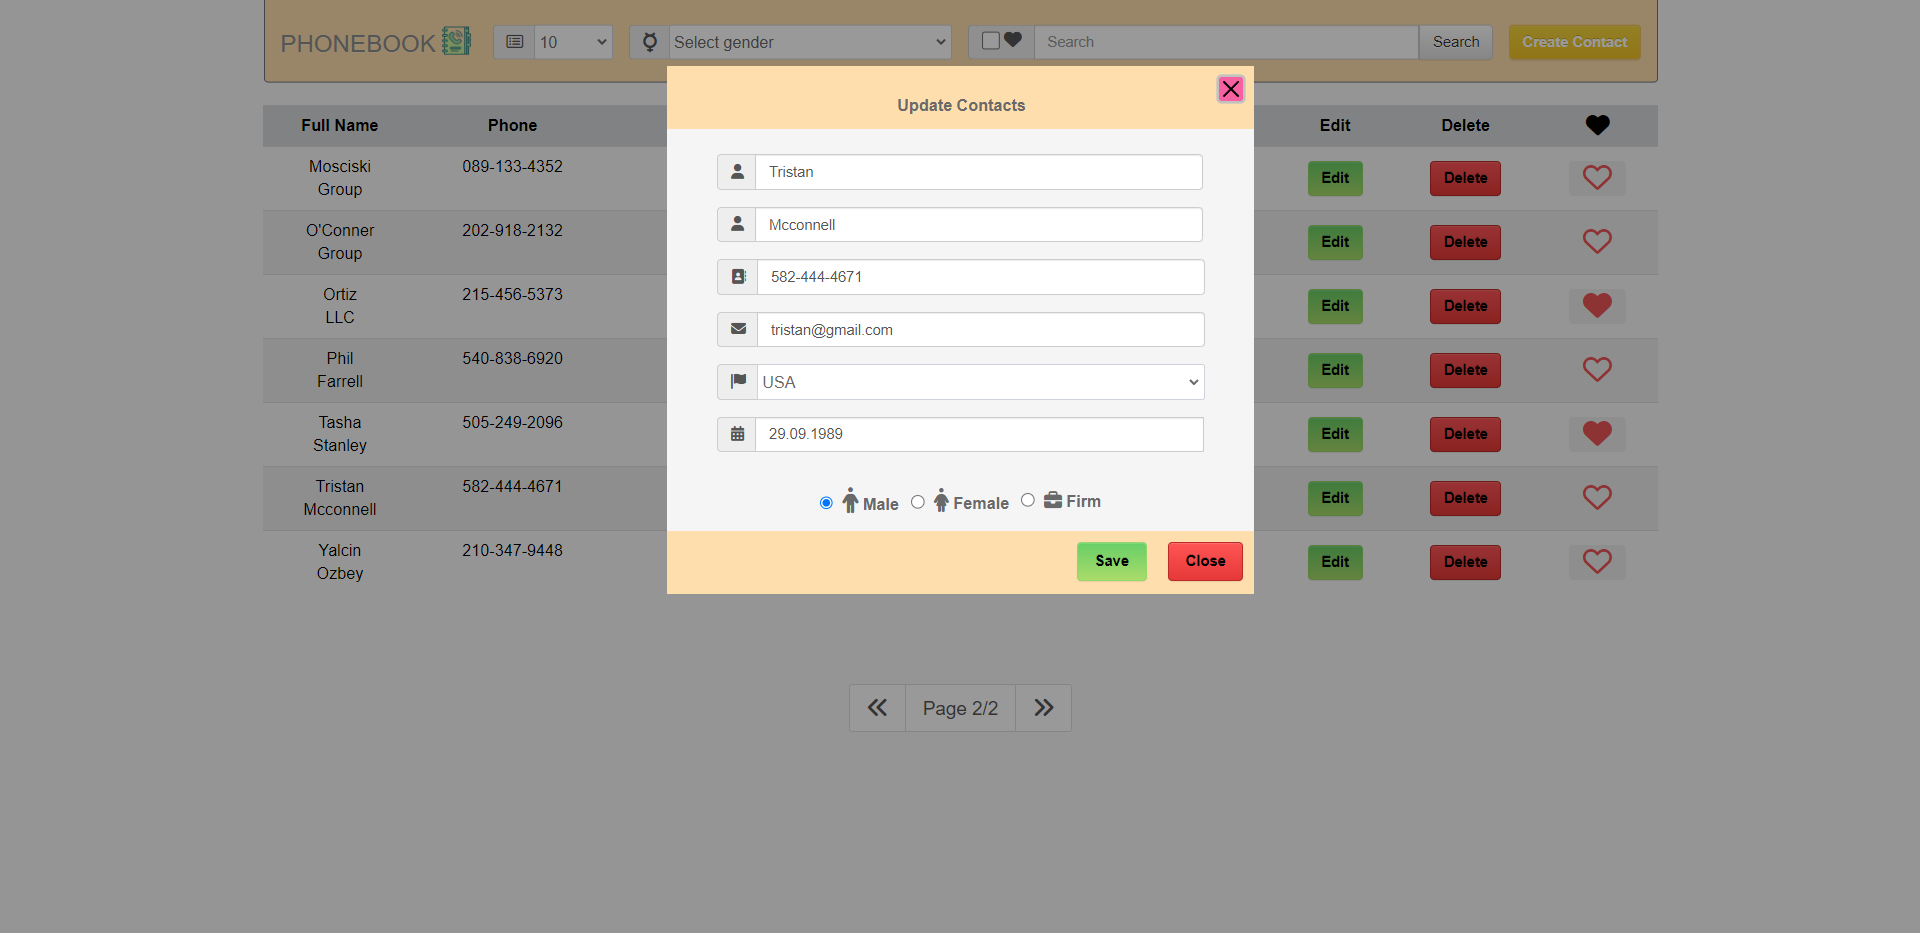Save the contact changes
Screen dimensions: 1920x933
click(x=1112, y=561)
